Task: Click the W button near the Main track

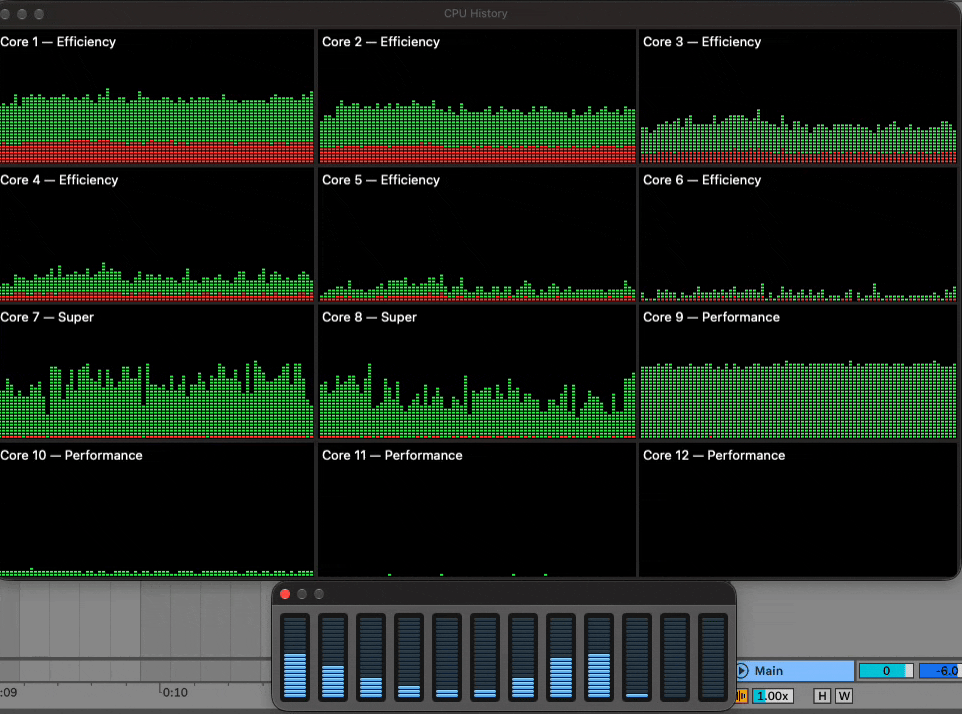Action: (844, 696)
